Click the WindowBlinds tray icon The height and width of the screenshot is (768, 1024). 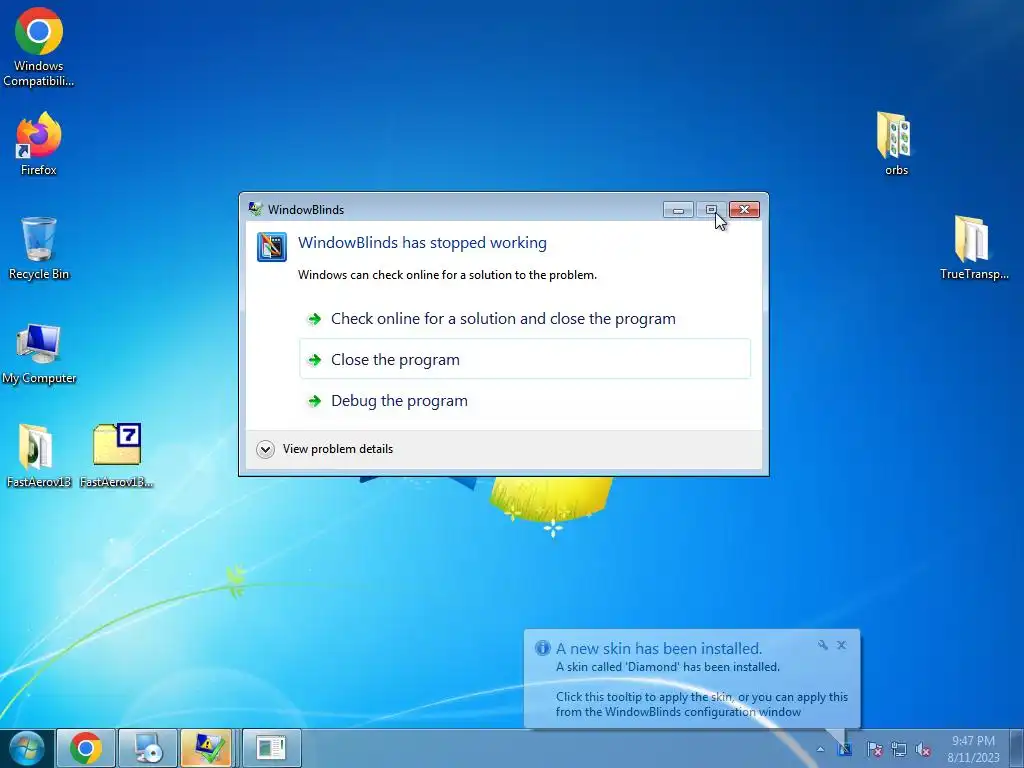tap(845, 749)
